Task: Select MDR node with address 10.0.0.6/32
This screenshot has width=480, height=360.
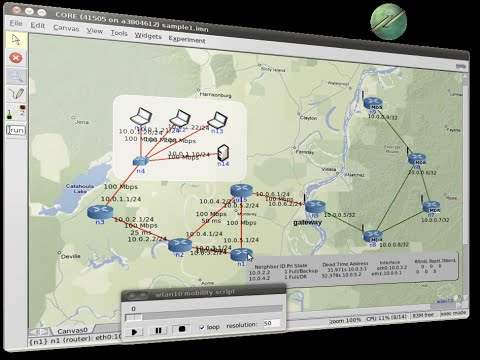Action: (417, 159)
